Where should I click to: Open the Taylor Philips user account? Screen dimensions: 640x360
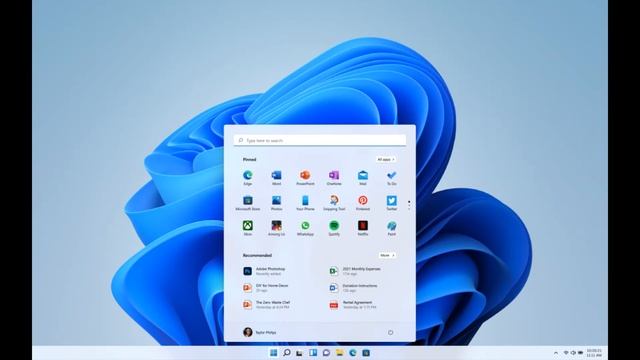click(x=260, y=332)
